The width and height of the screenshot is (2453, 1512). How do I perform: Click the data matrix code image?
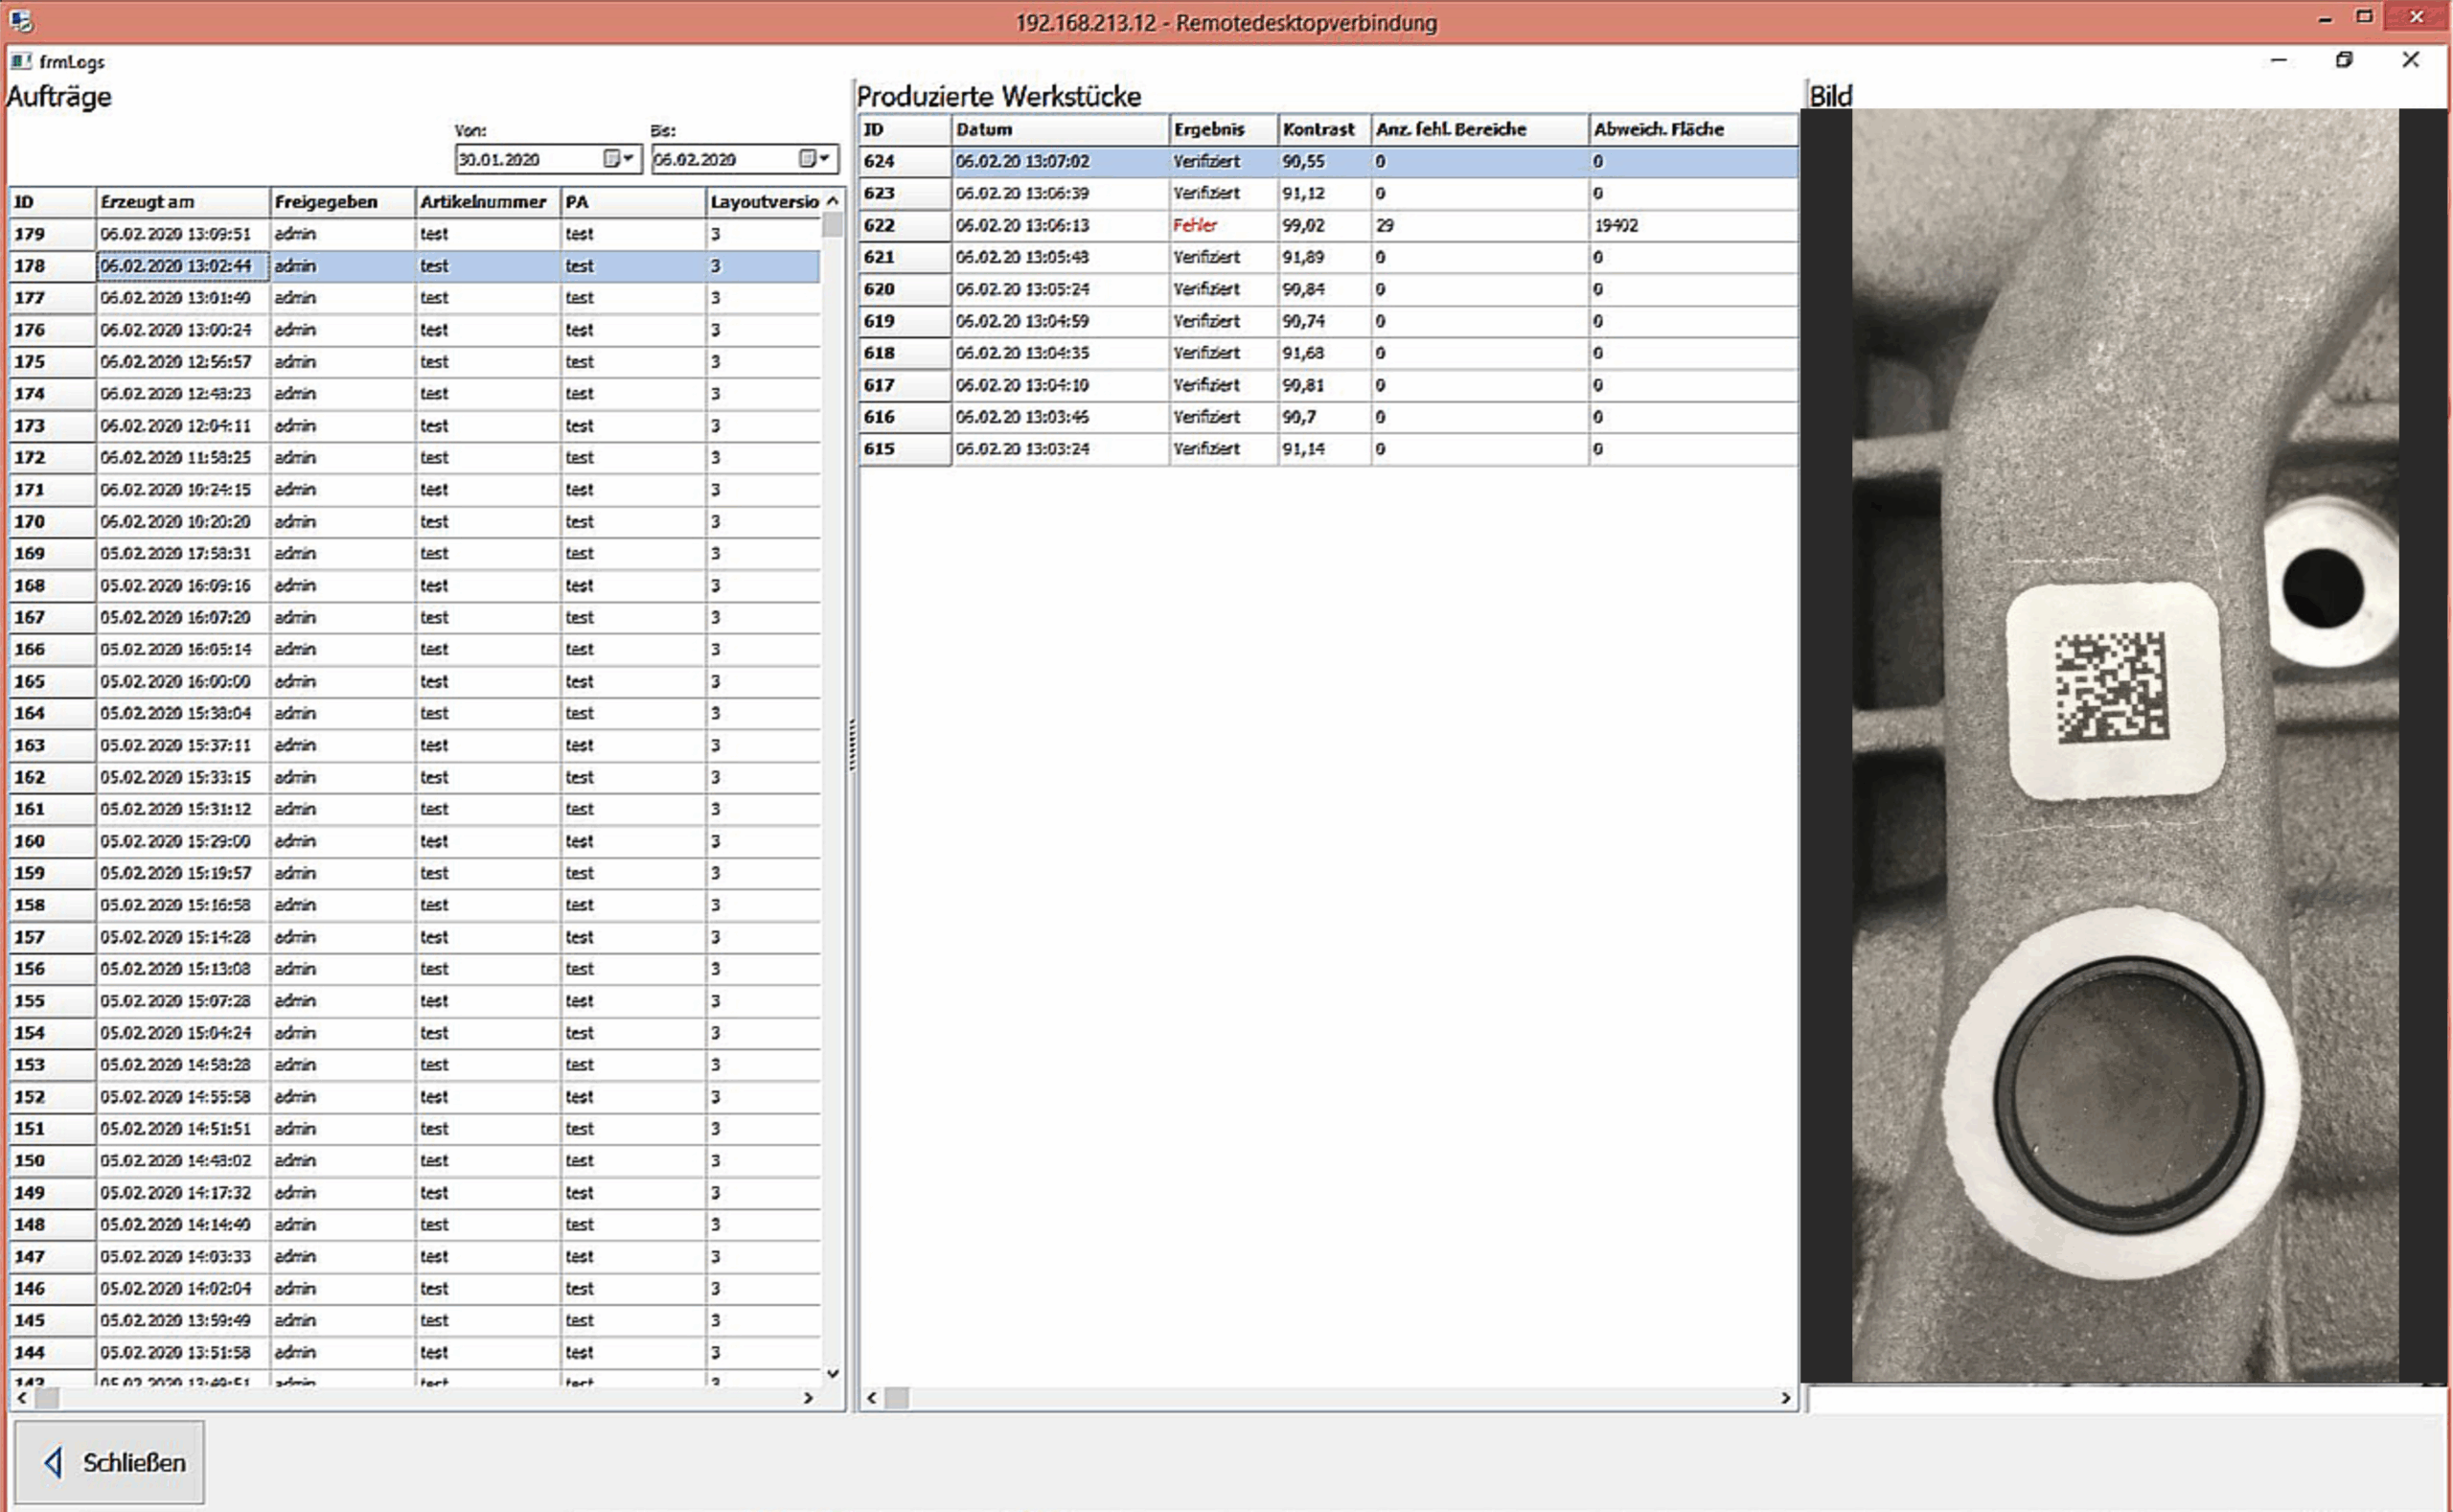coord(2111,688)
